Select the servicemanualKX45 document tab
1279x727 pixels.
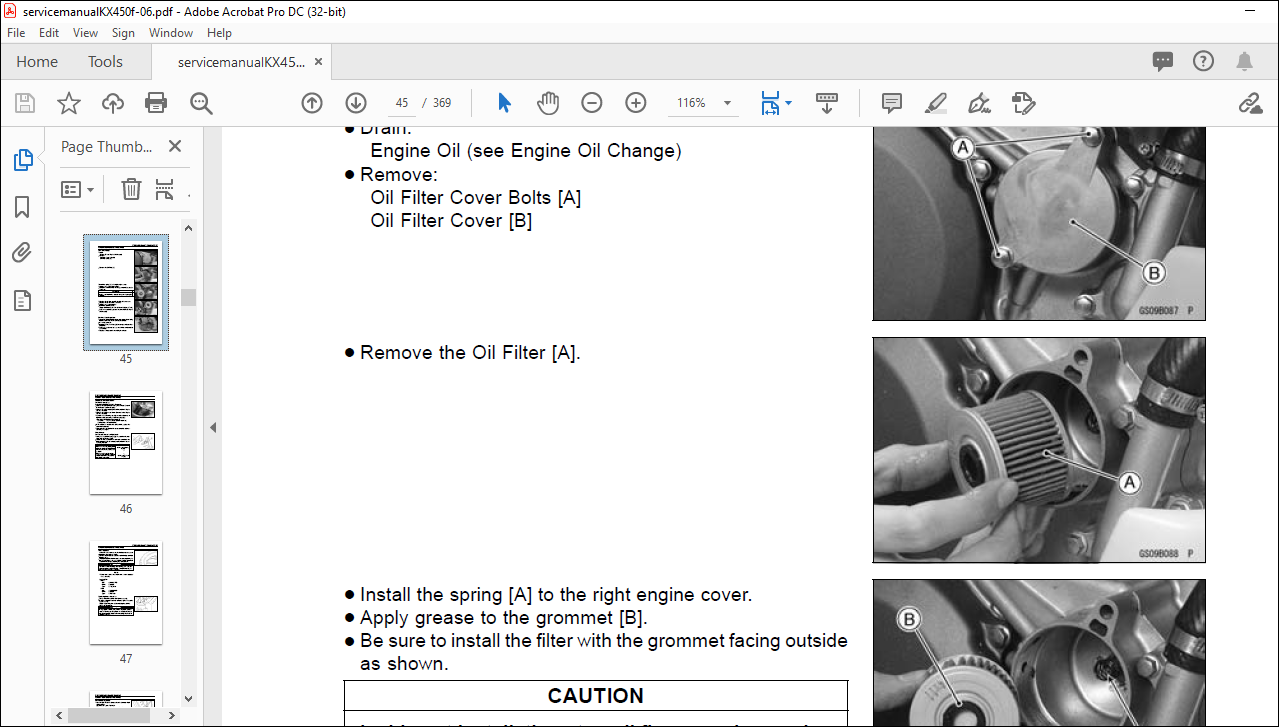(x=241, y=62)
